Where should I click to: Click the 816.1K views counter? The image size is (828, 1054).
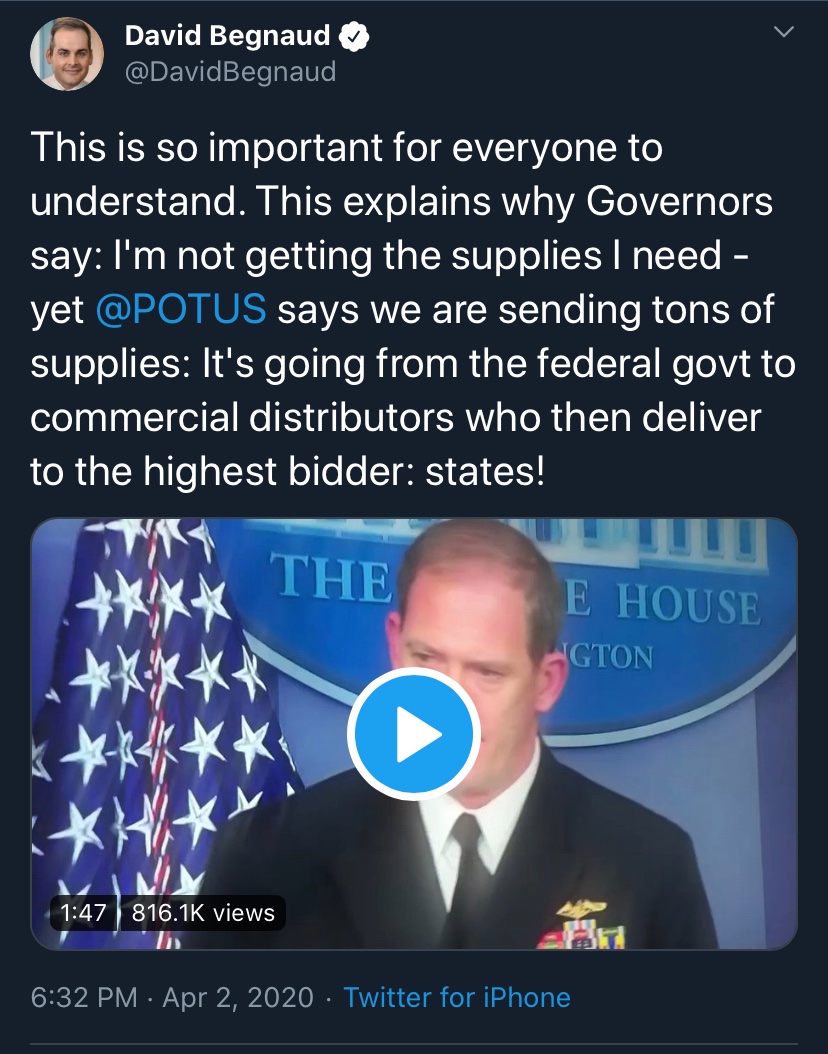click(204, 913)
